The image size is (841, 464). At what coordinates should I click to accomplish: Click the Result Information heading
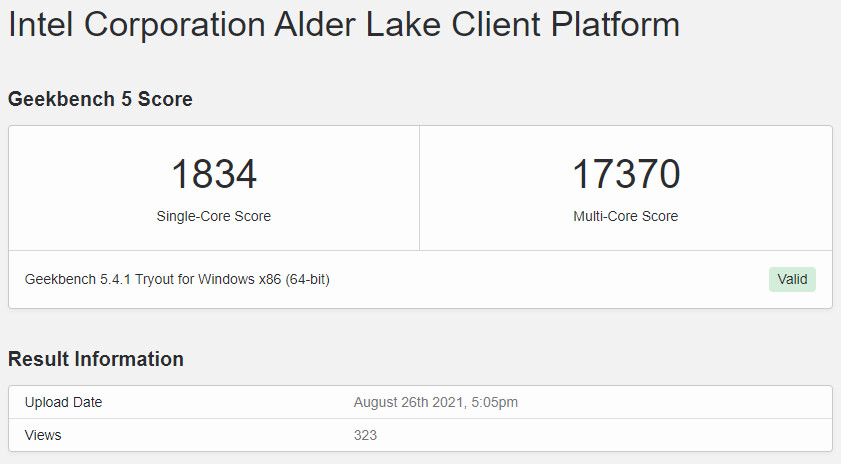pyautogui.click(x=96, y=359)
